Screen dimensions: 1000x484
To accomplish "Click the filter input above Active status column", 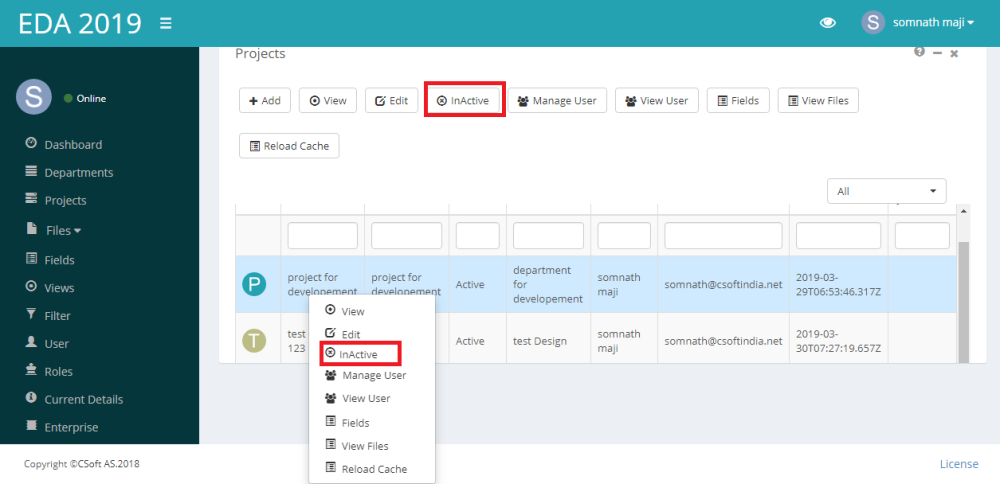I will 478,235.
